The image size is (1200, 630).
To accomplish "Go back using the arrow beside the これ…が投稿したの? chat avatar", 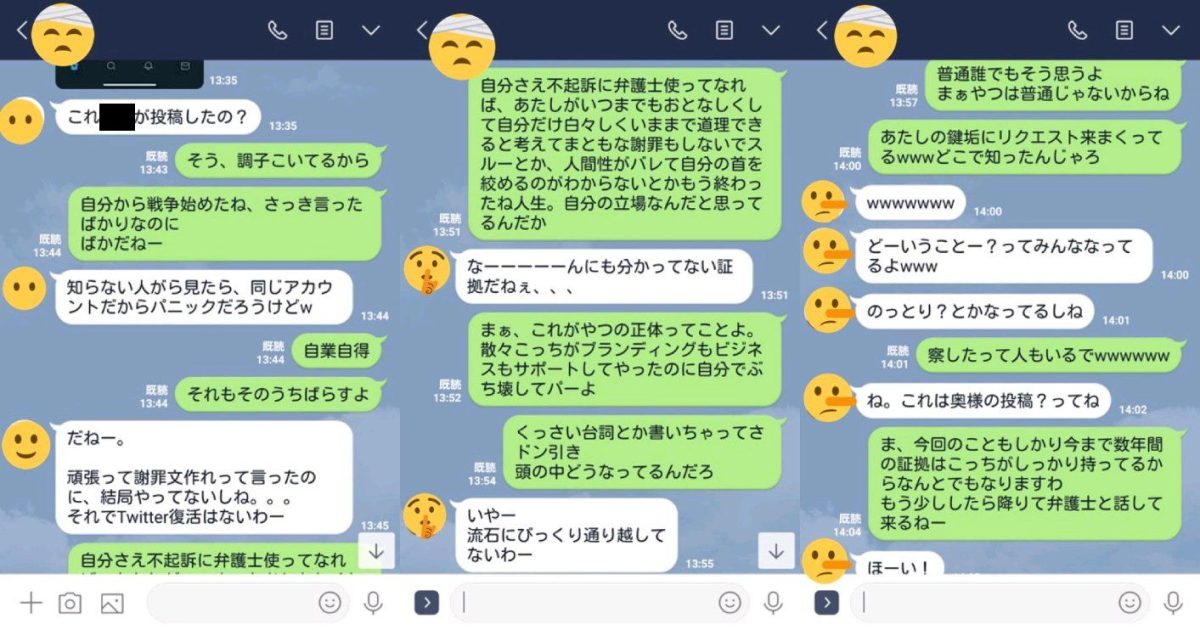I will [21, 30].
